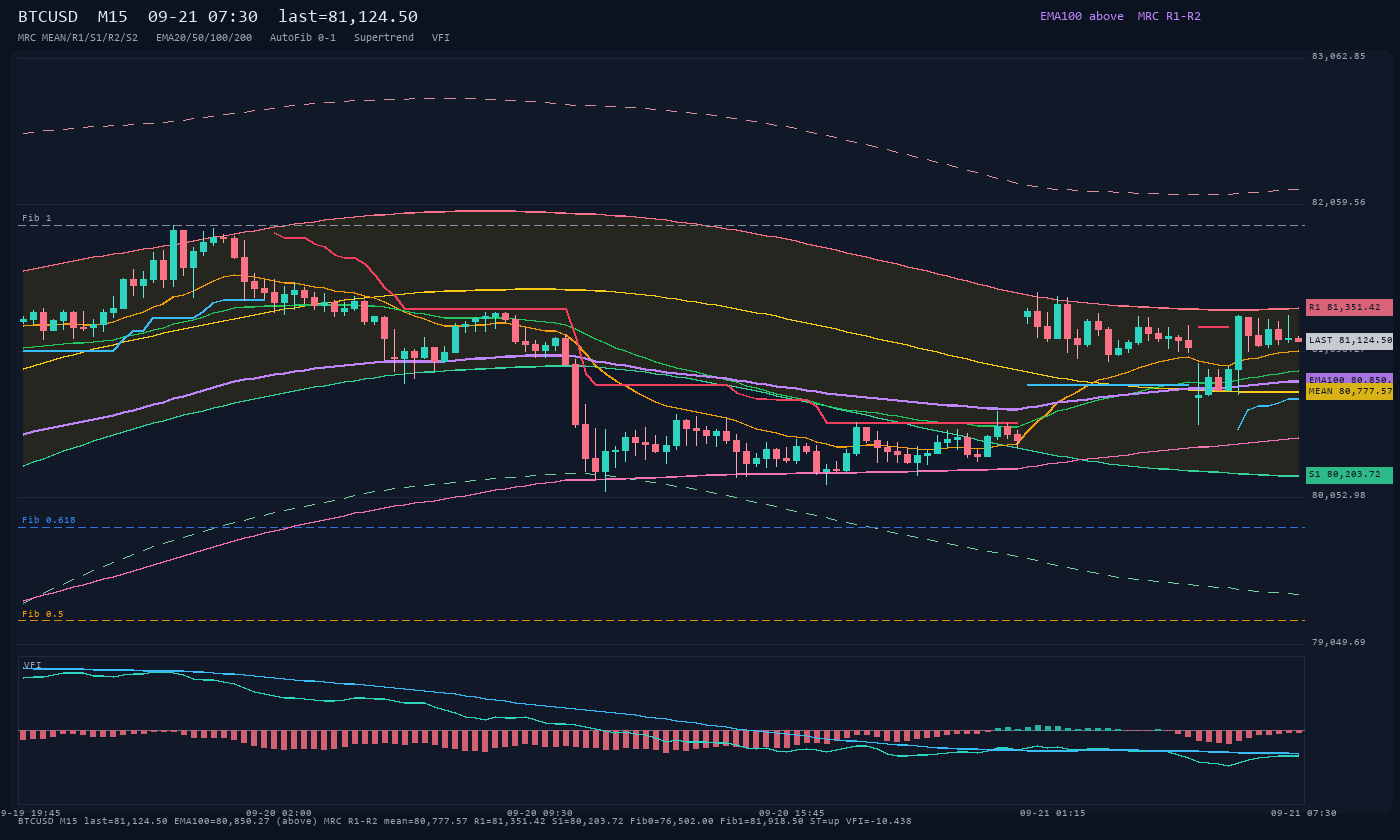Screen dimensions: 1400x840
Task: Click the 09-21 07:30 time axis label
Action: (x=1304, y=813)
